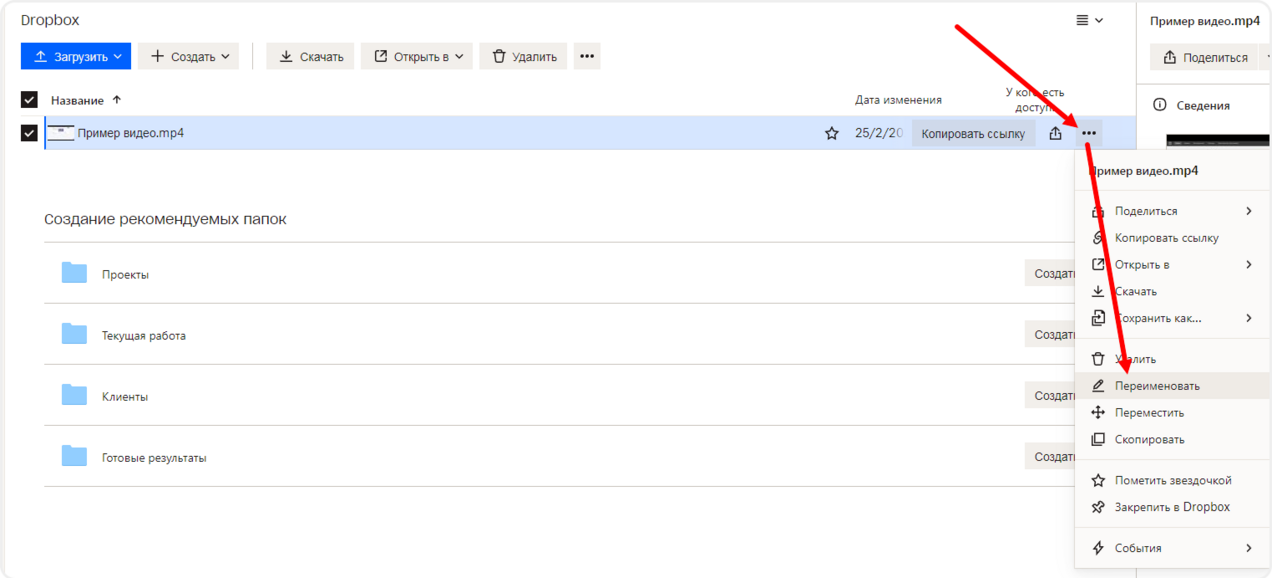Image resolution: width=1272 pixels, height=578 pixels.
Task: Click the sort arrow next to Название
Action: 116,100
